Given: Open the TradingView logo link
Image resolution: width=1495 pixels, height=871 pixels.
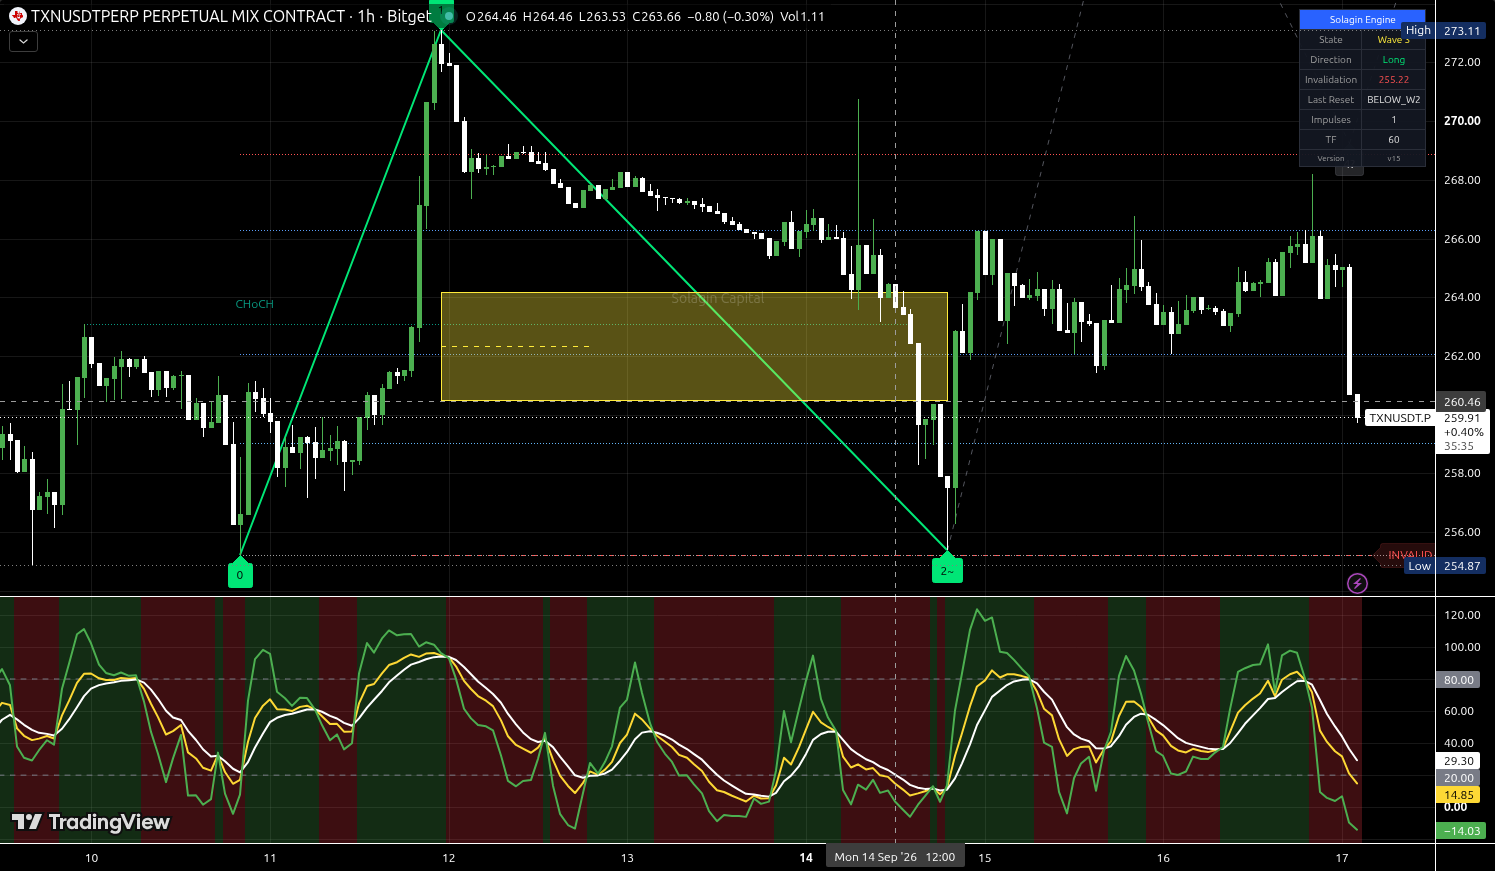Looking at the screenshot, I should [91, 822].
